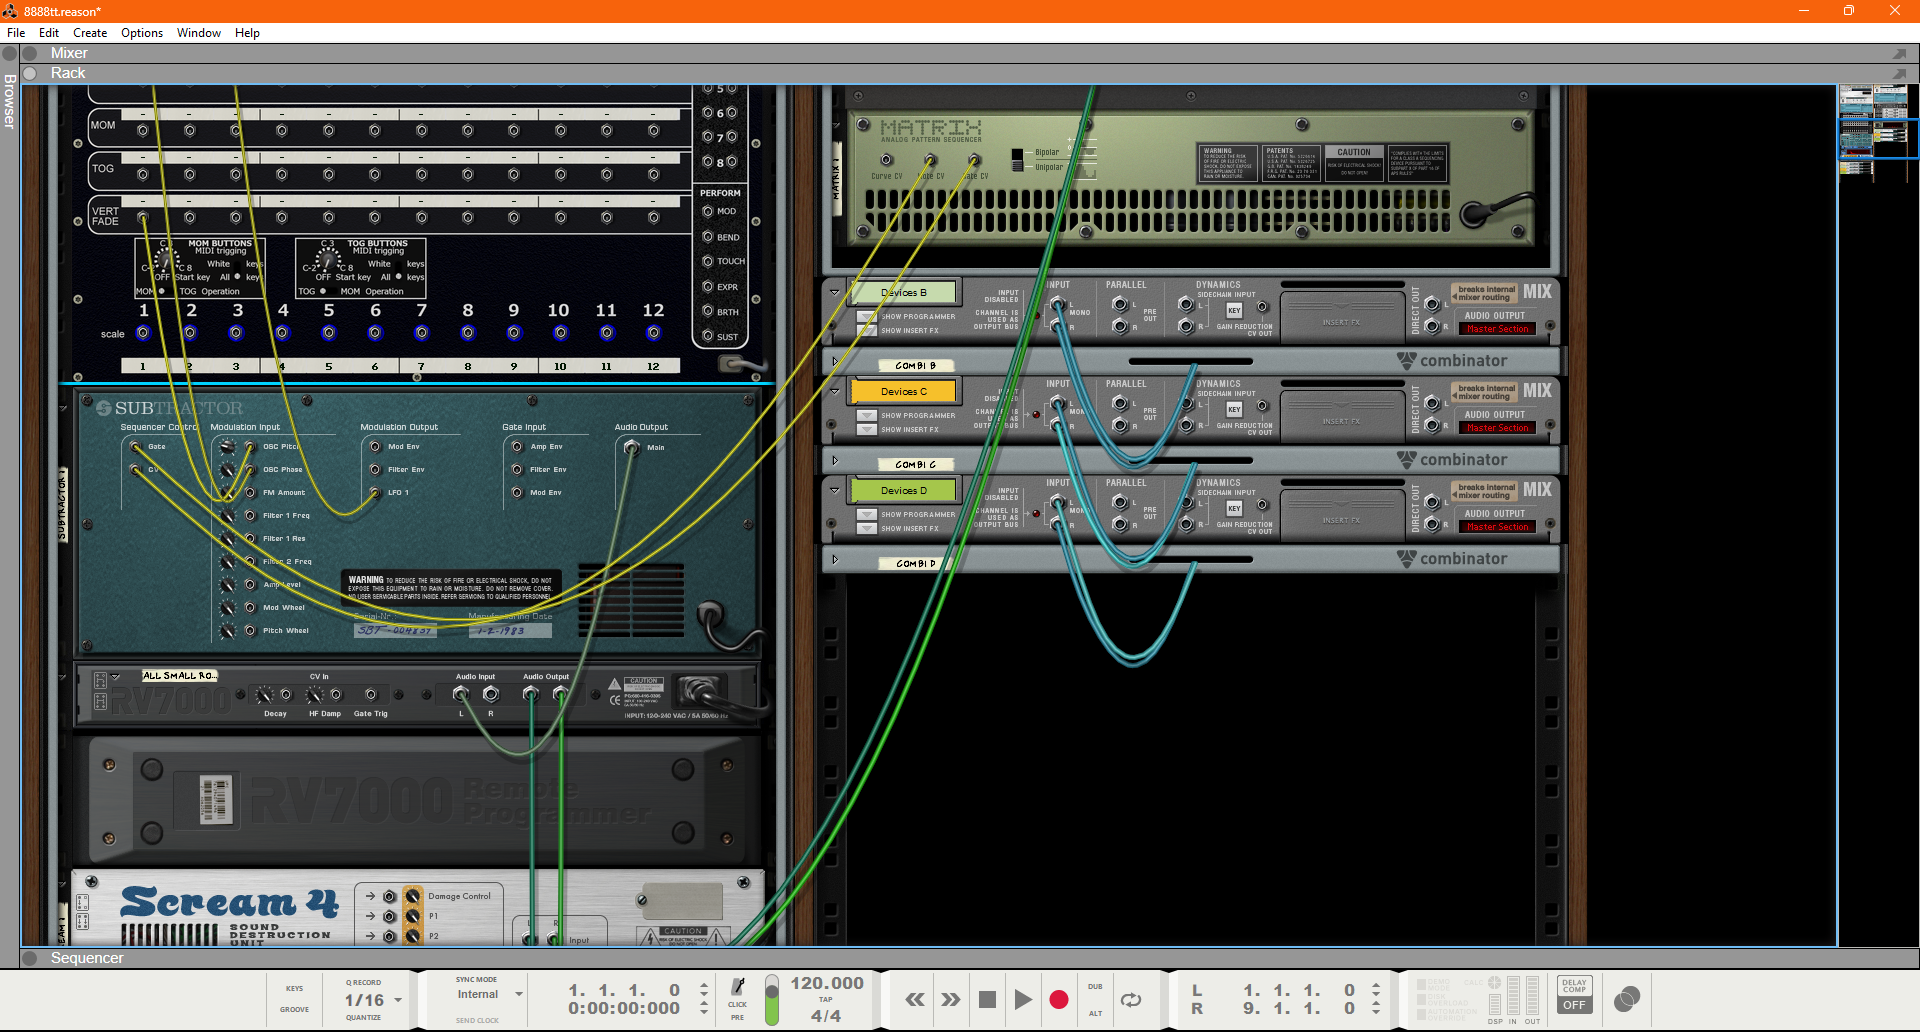Viewport: 1920px width, 1032px height.
Task: Toggle the Loop button in transport
Action: point(1131,1000)
